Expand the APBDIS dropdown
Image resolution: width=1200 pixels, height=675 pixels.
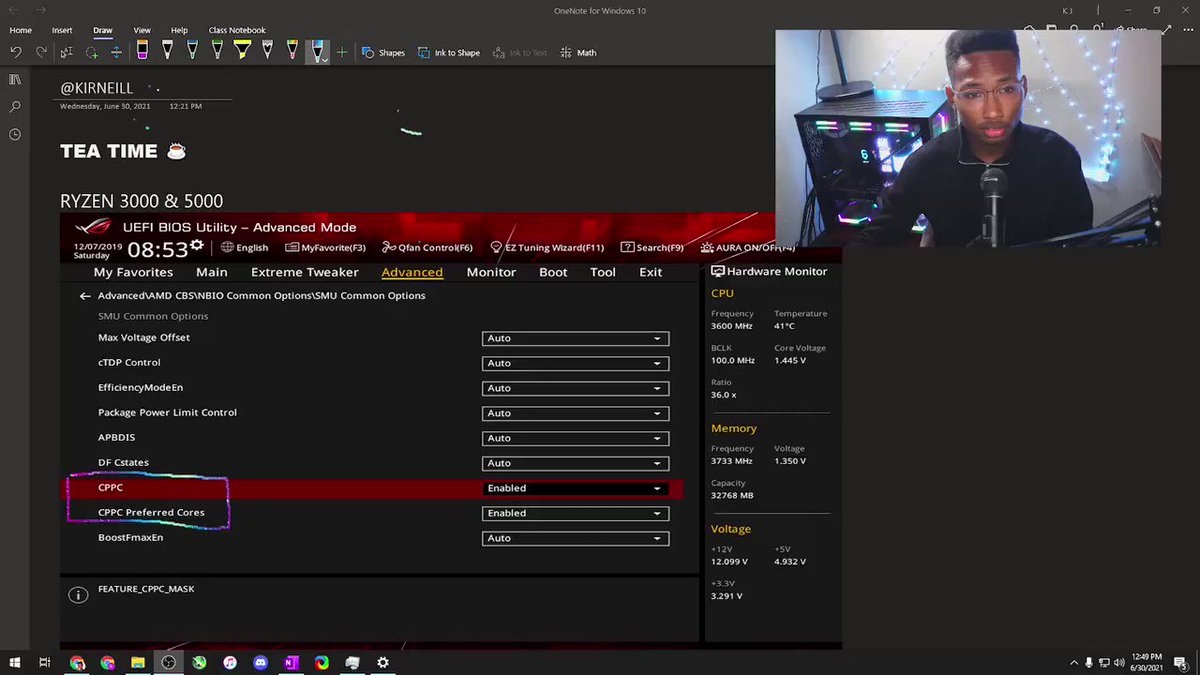pyautogui.click(x=575, y=438)
